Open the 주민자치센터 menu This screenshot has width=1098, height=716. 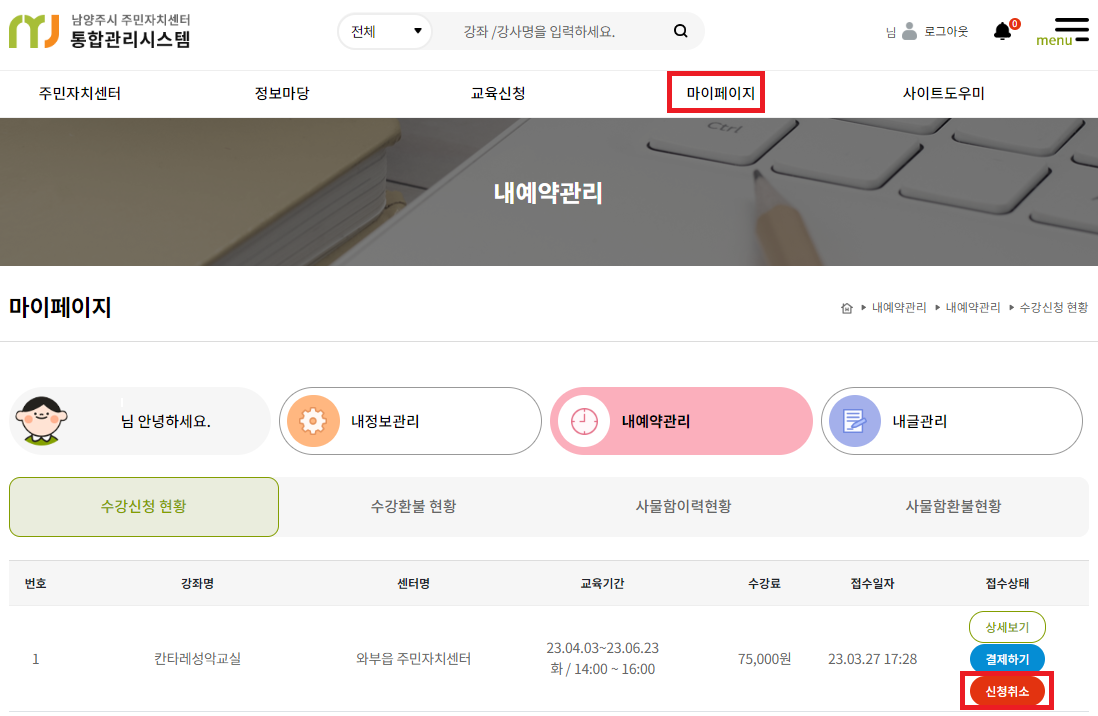point(80,94)
